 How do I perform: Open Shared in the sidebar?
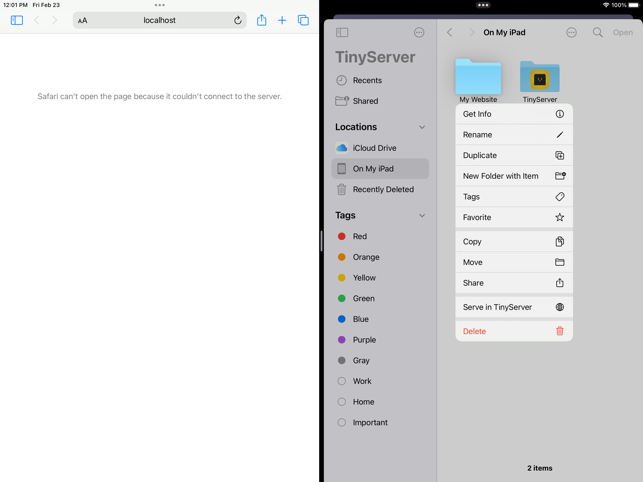point(380,101)
